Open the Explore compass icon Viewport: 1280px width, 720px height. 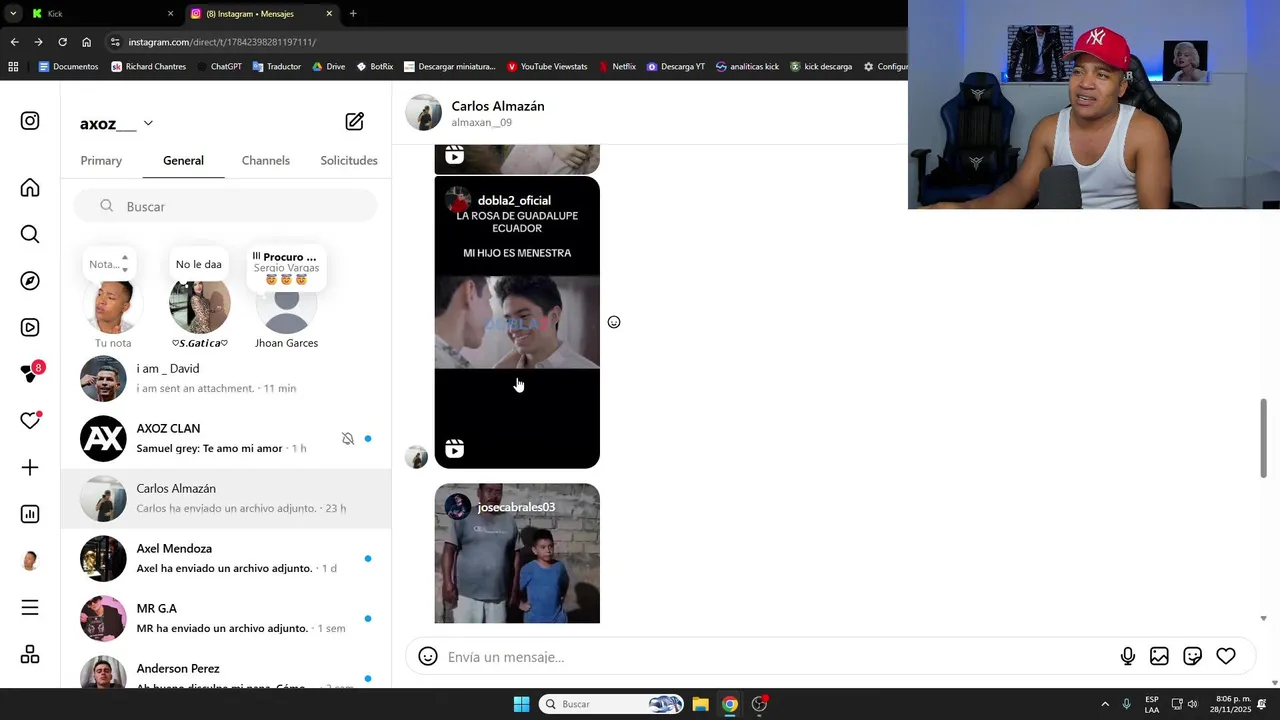[x=30, y=281]
